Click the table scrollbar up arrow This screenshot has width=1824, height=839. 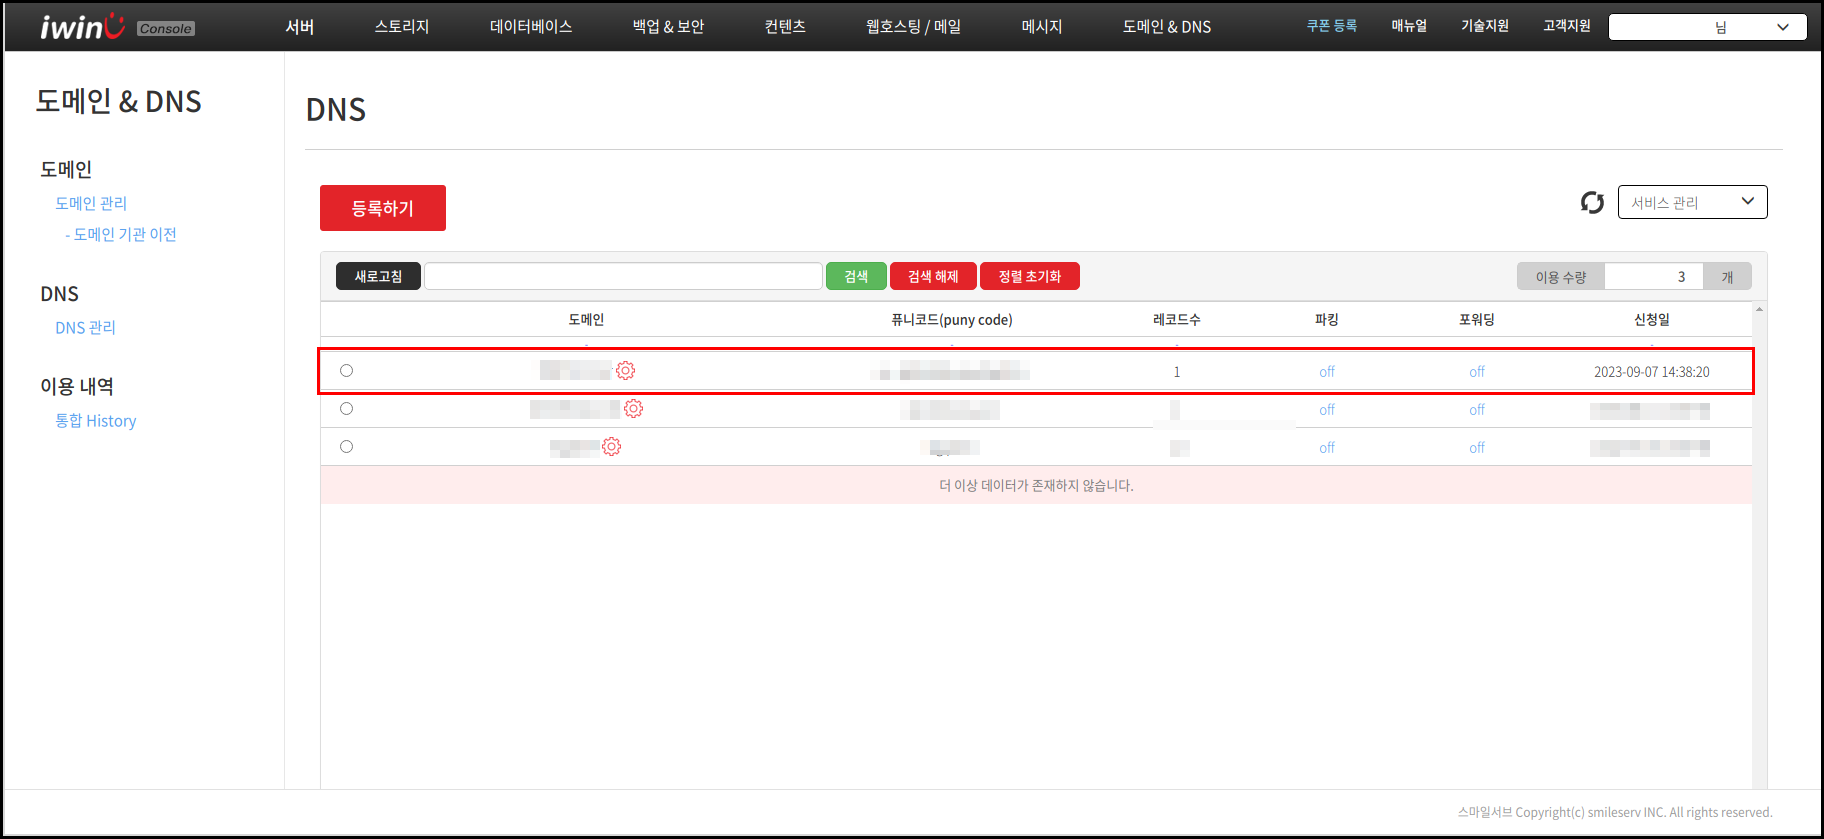pyautogui.click(x=1759, y=309)
